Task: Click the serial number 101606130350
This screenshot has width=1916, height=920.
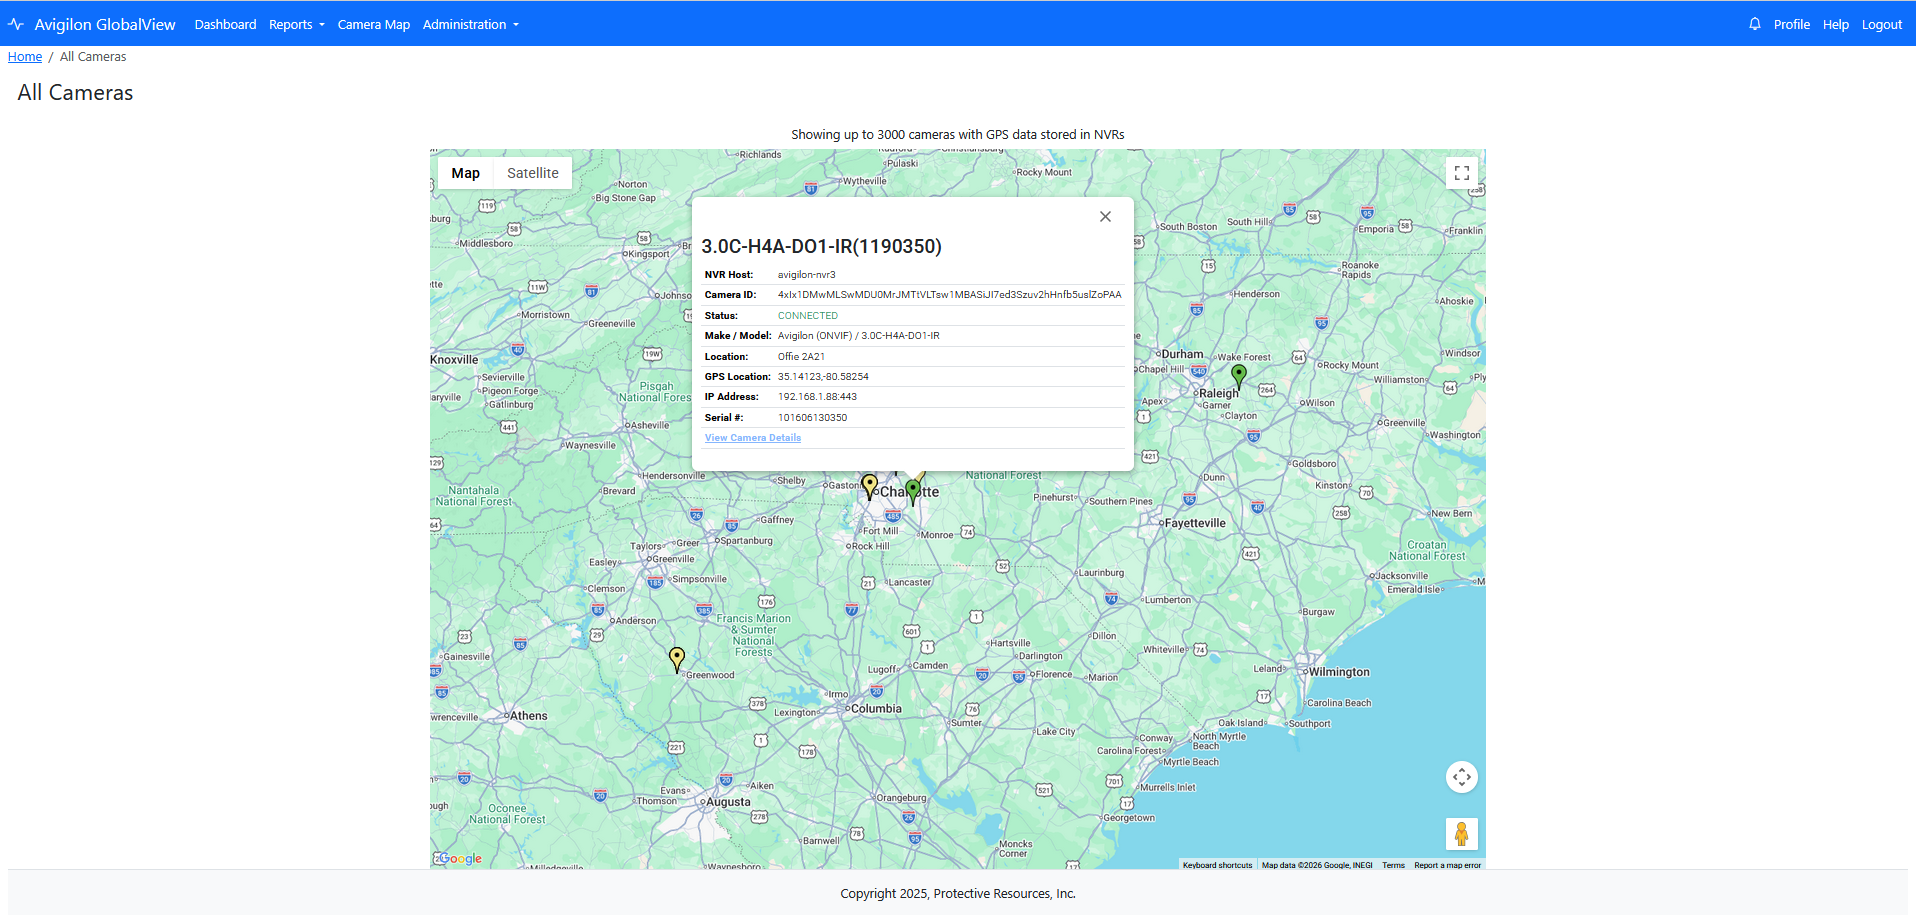Action: (812, 418)
